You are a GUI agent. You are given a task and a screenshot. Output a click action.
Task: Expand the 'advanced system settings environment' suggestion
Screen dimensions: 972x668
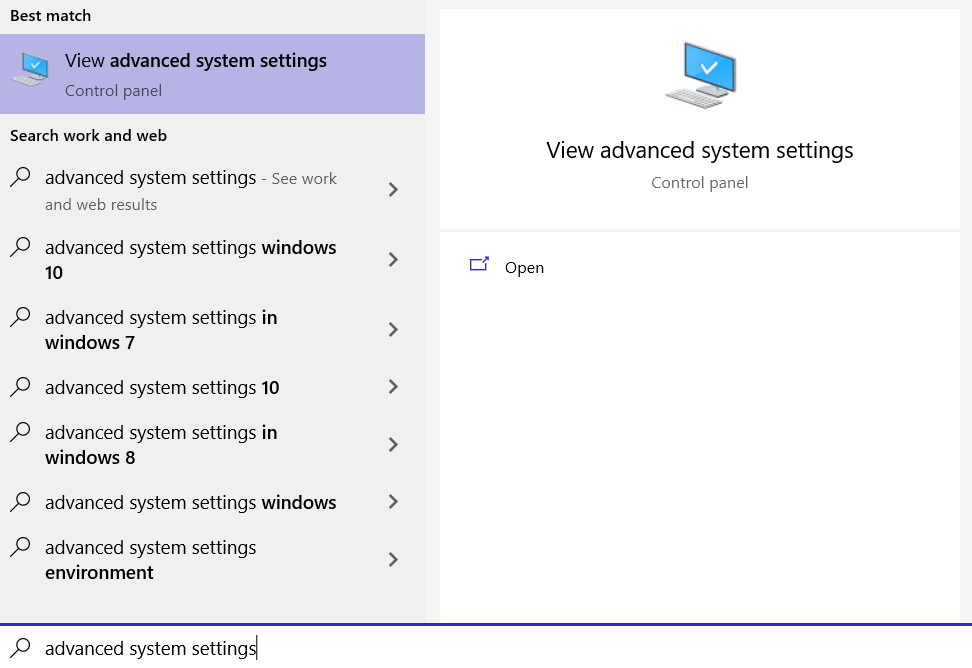click(x=392, y=560)
